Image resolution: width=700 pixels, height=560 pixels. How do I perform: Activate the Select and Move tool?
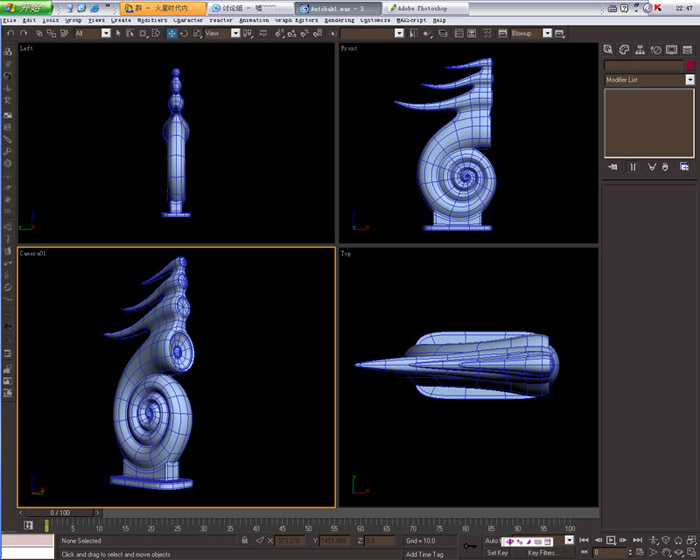pos(171,33)
